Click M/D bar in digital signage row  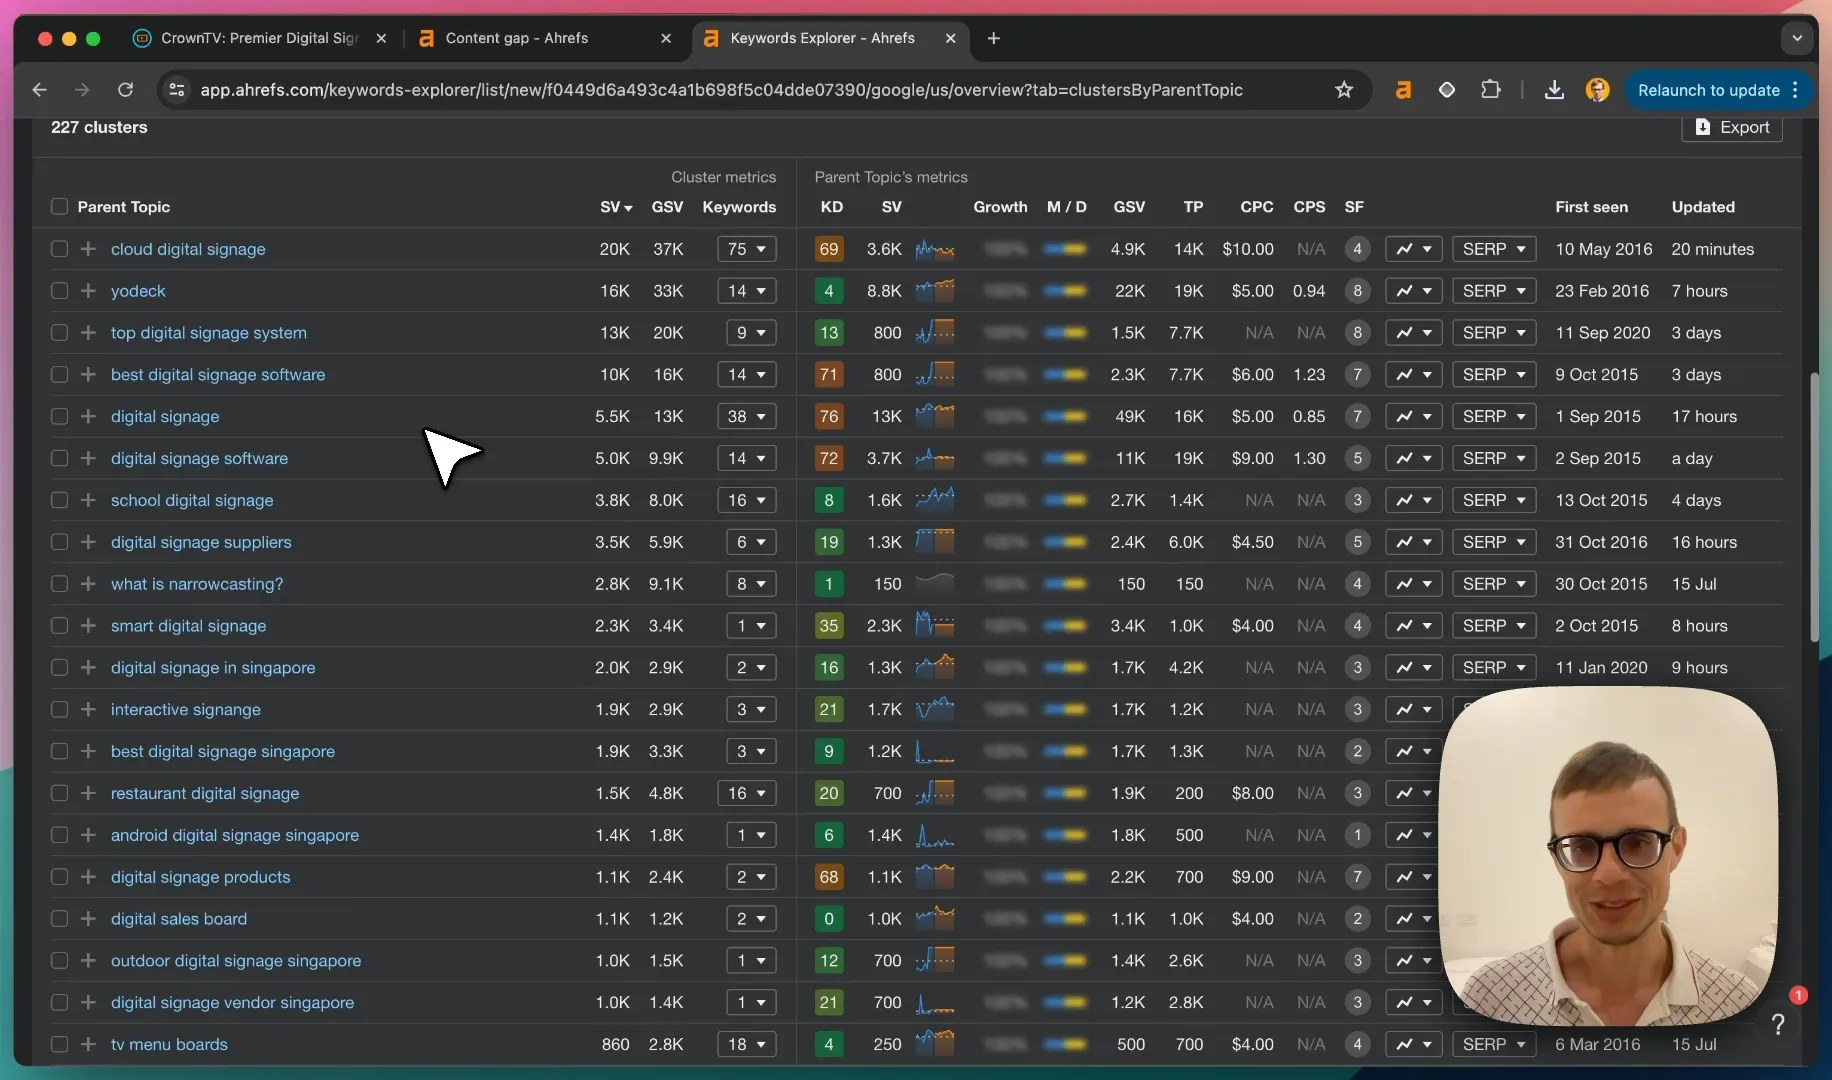point(1065,416)
